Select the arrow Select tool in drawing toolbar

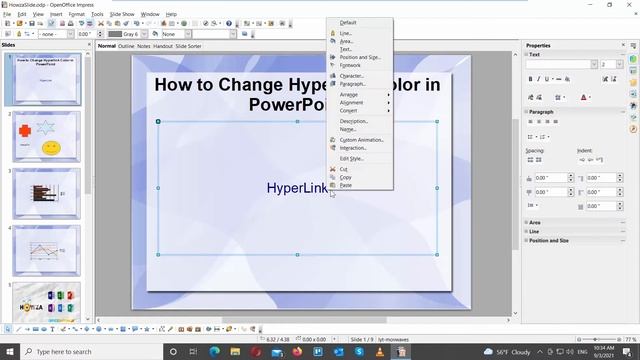pyautogui.click(x=8, y=329)
